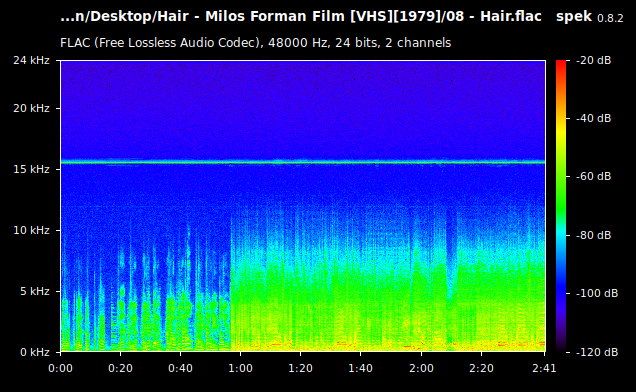Click the 1:40 time label
The image size is (636, 392).
pos(361,368)
